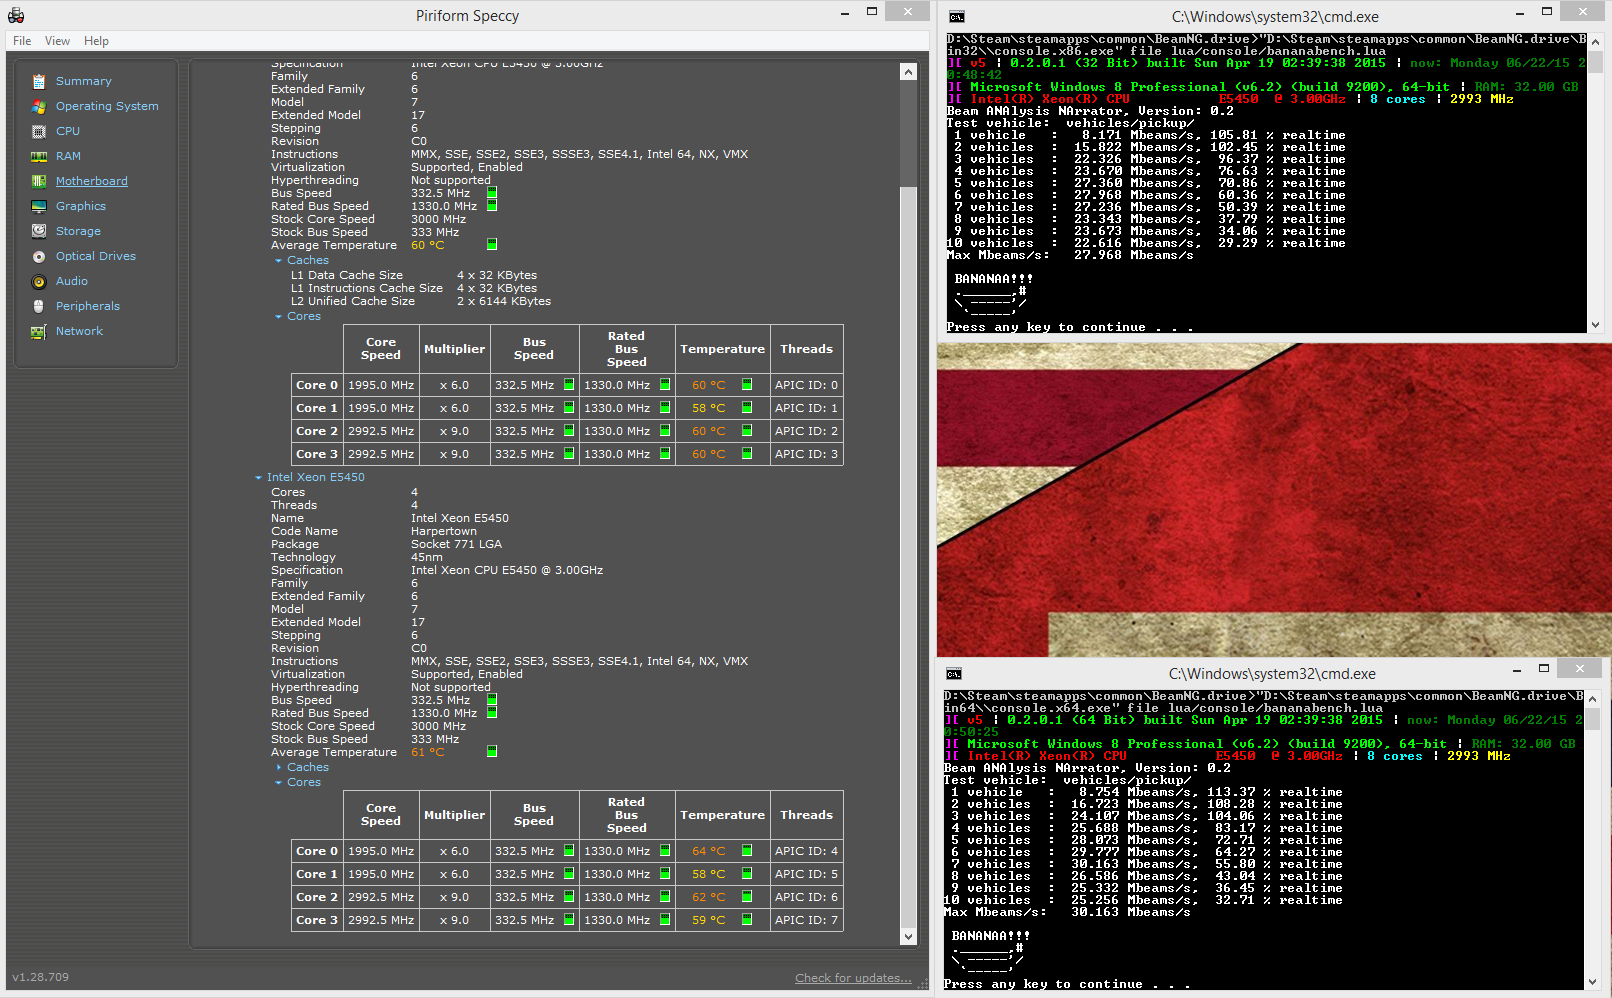This screenshot has width=1612, height=998.
Task: Click green indicator beside Average Temperature 60 °C
Action: click(492, 245)
